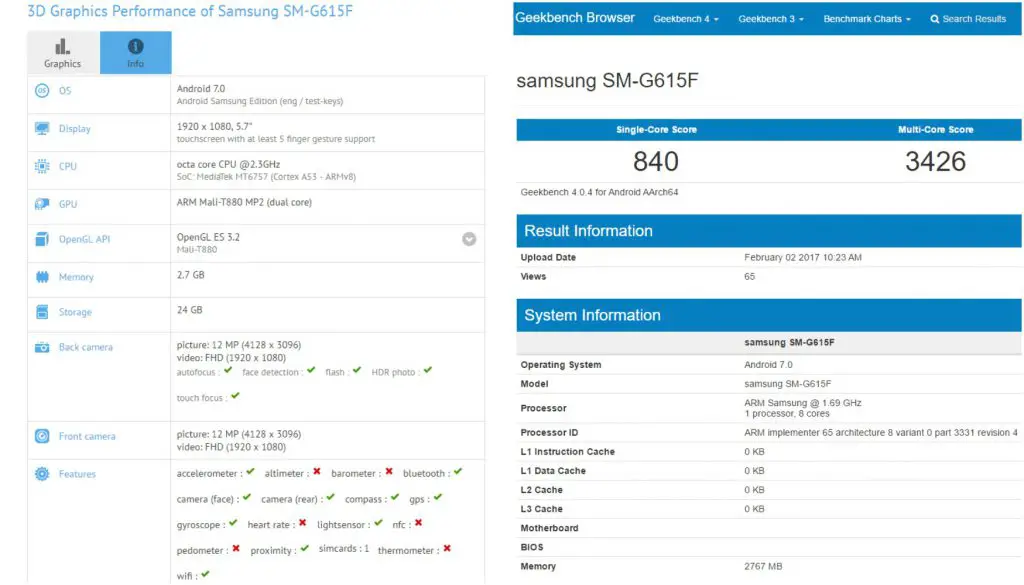This screenshot has height=585, width=1024.
Task: Click the proximity check mark
Action: [x=304, y=548]
